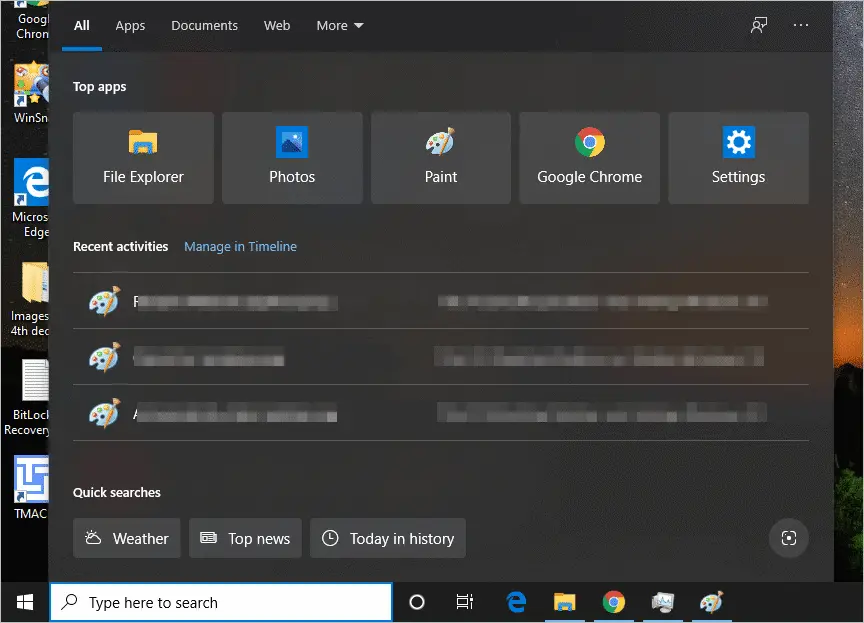Screen dimensions: 864x623
Task: Switch to the Apps tab
Action: 130,26
